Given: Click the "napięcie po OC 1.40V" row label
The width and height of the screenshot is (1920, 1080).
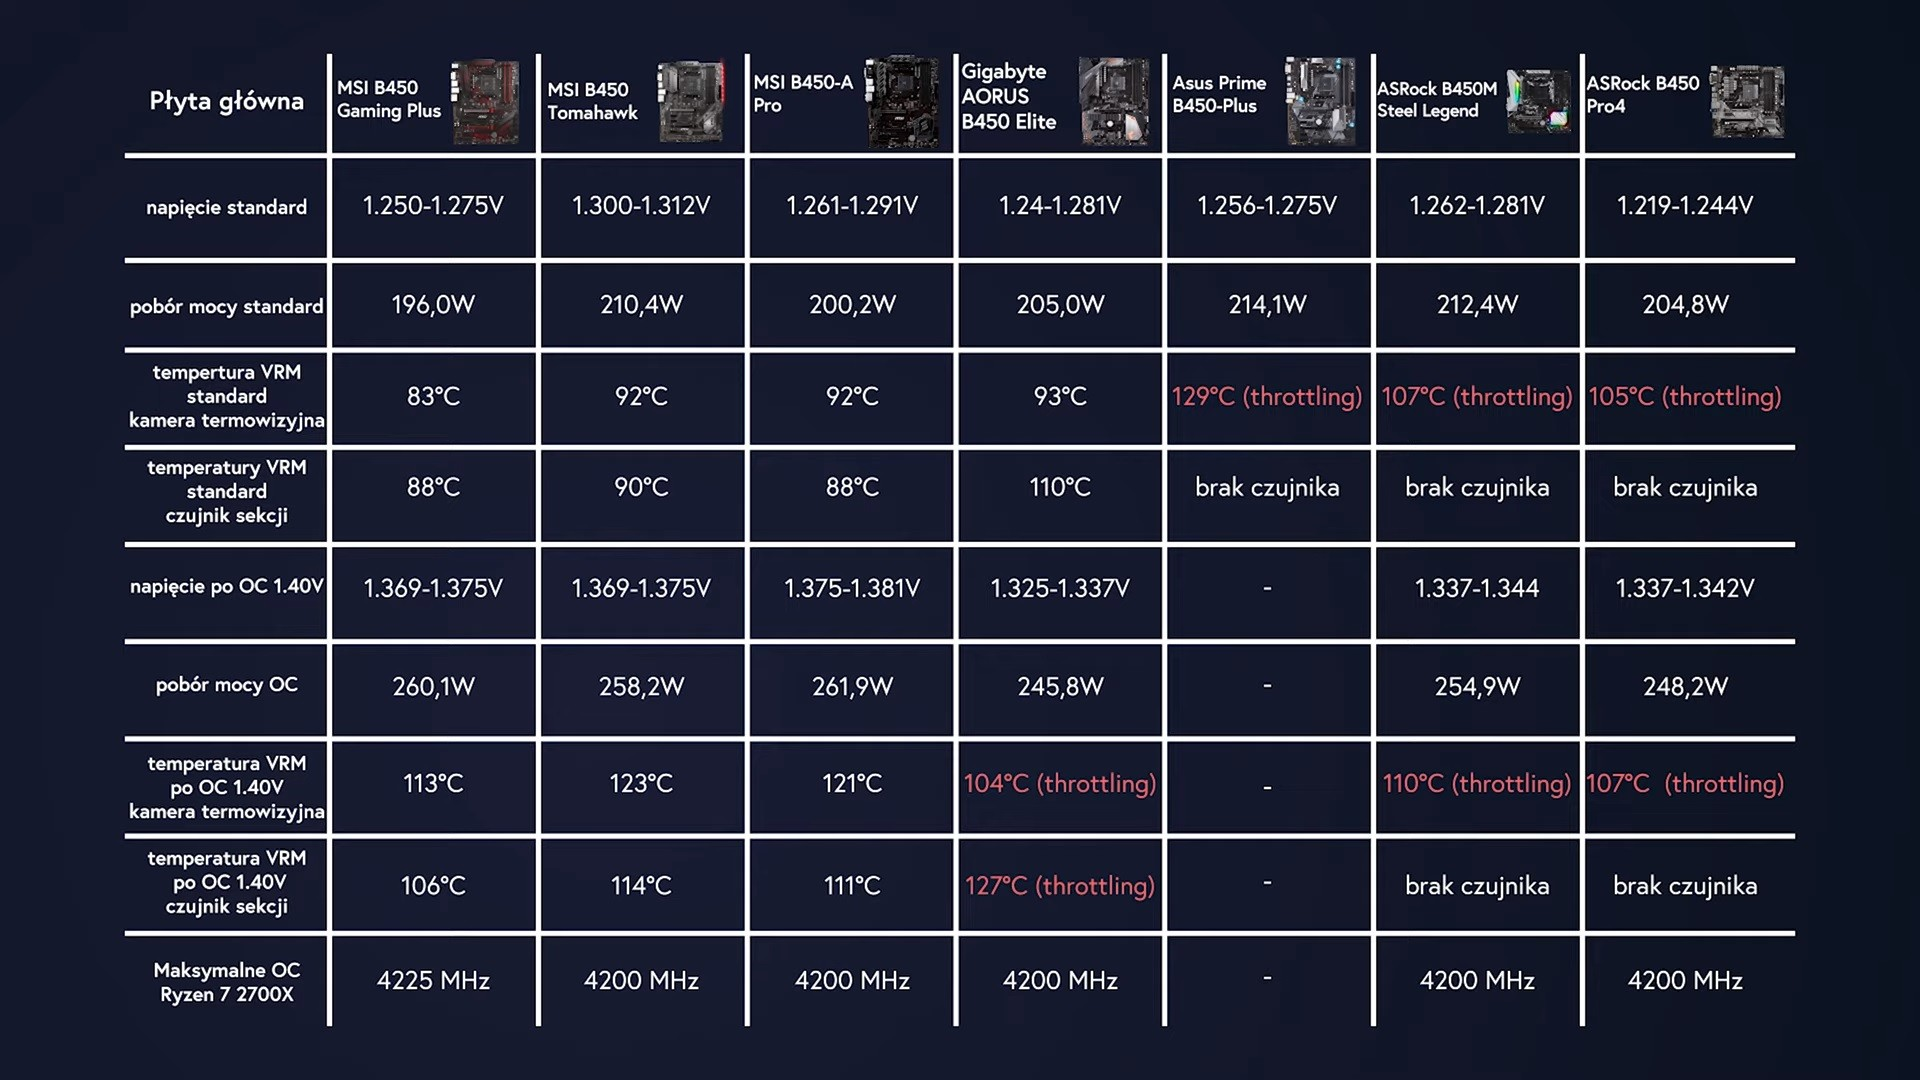Looking at the screenshot, I should pos(226,587).
